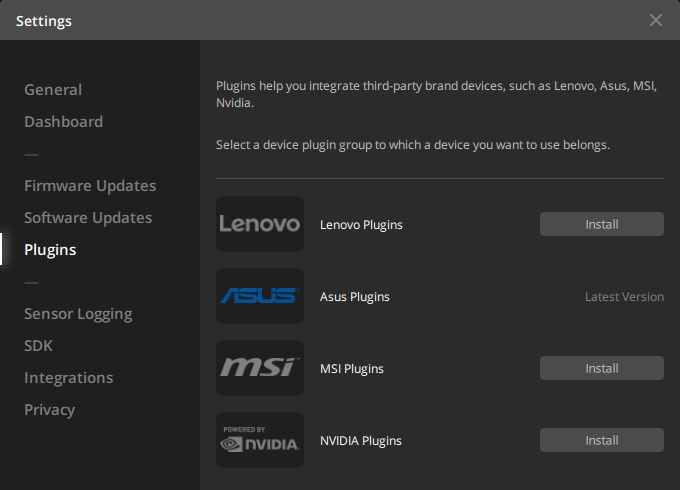This screenshot has height=490, width=680.
Task: Click the Asus logo thumbnail
Action: tap(260, 296)
